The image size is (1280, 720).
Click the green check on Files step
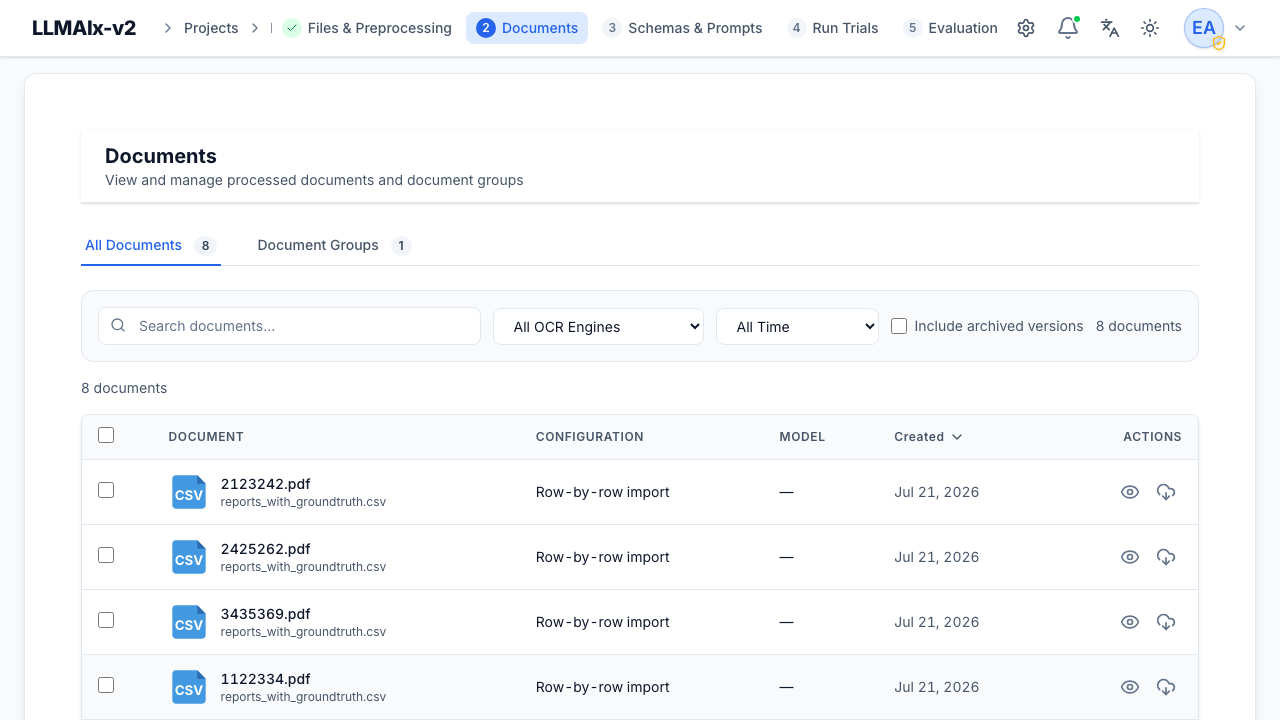[x=292, y=28]
